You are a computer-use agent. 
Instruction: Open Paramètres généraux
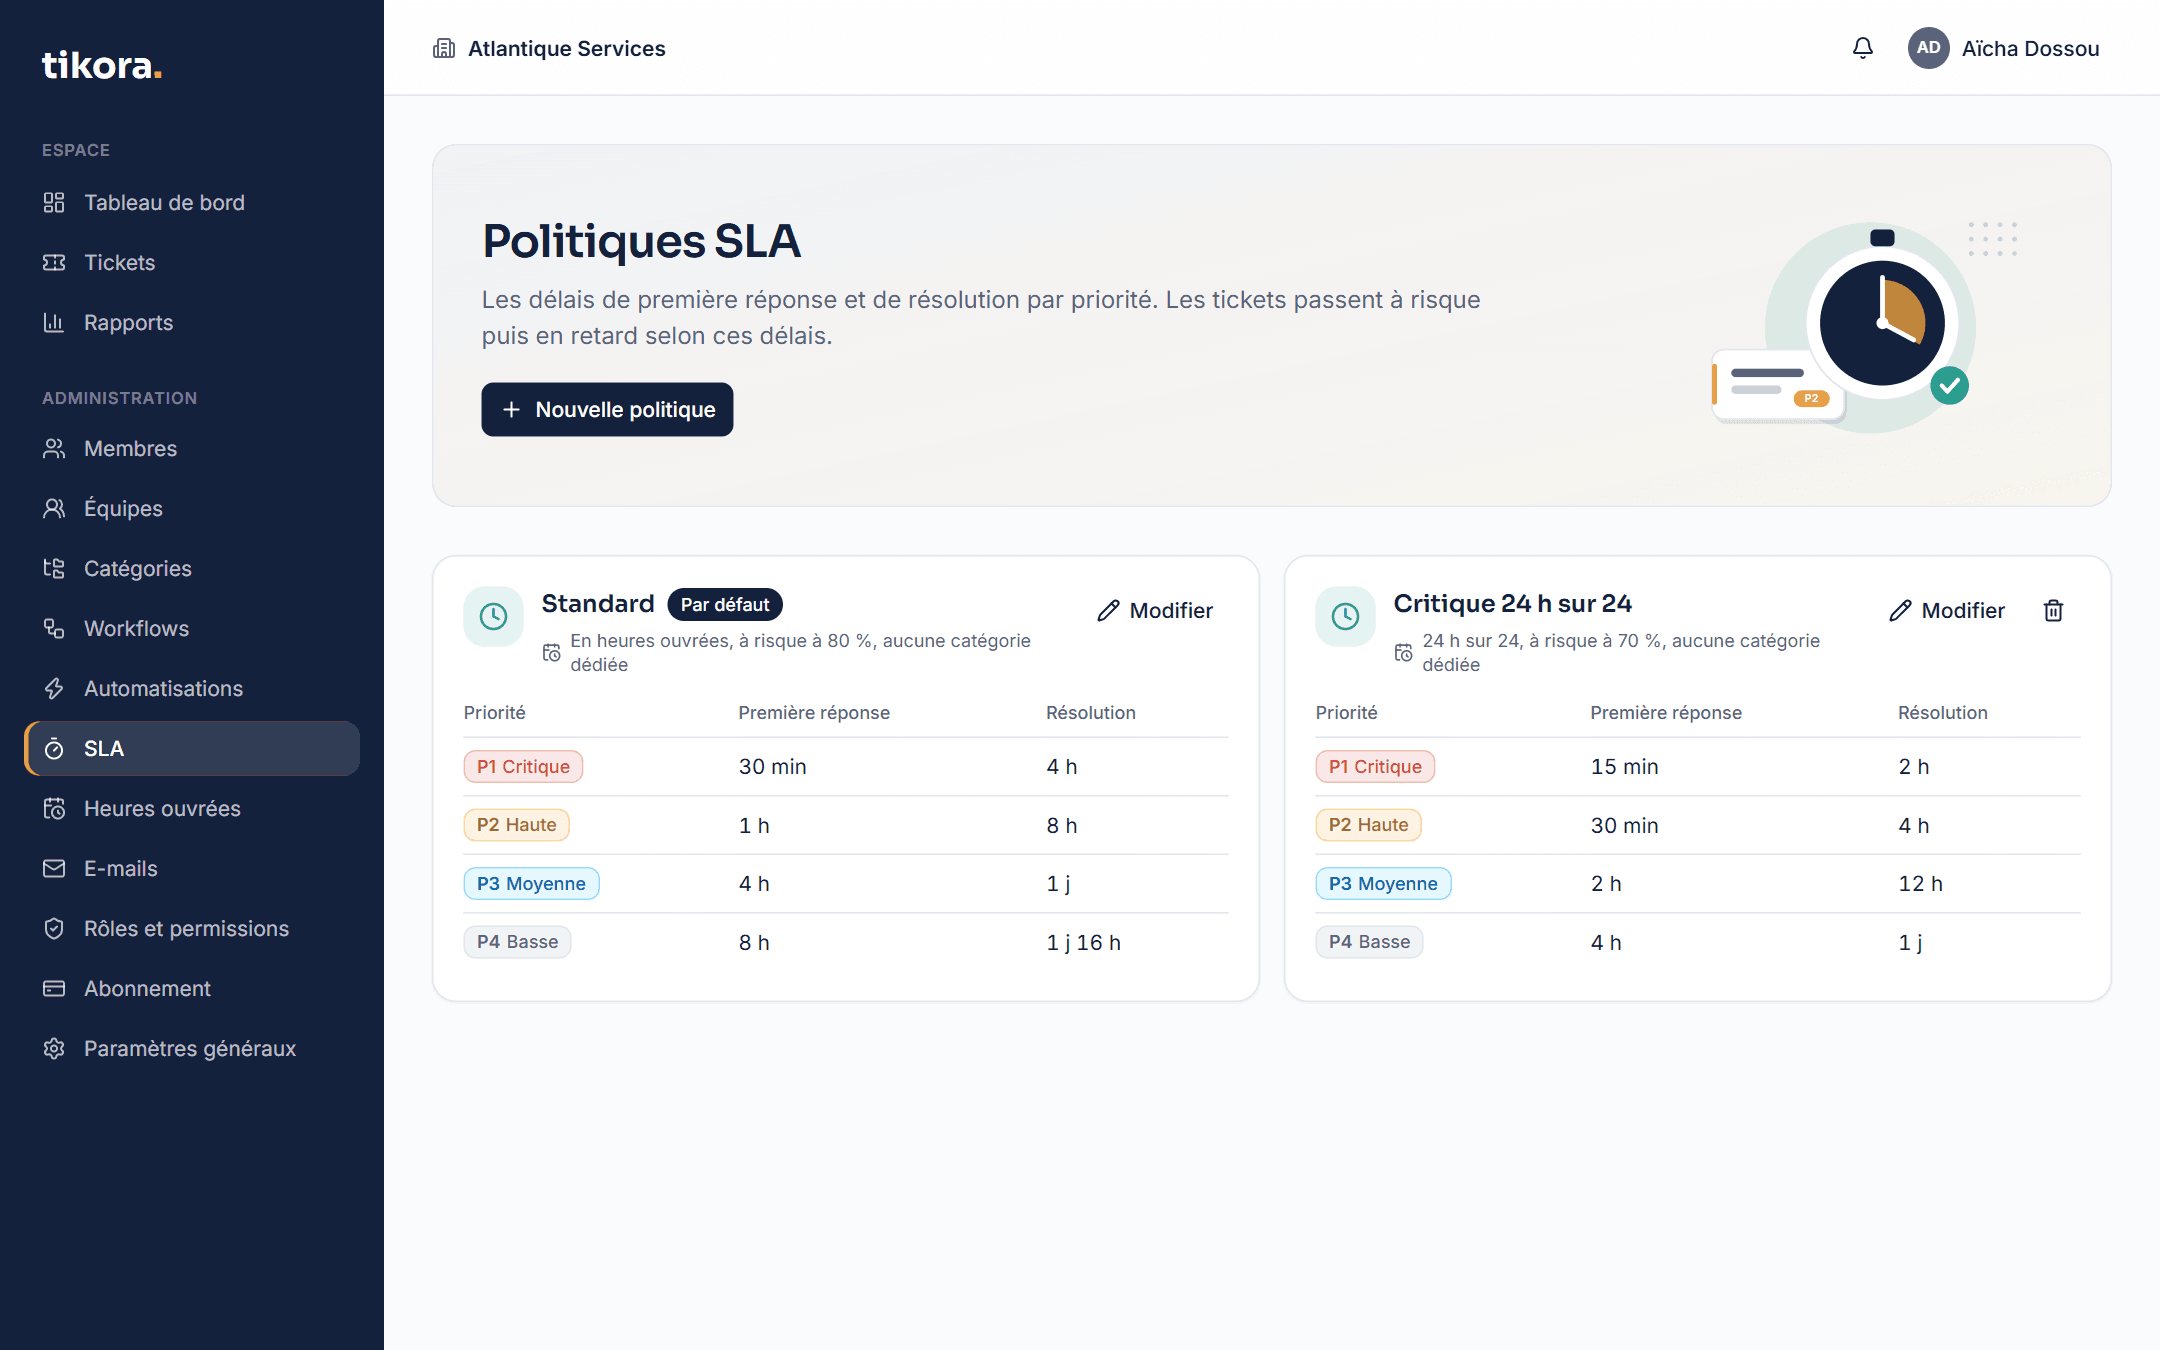click(x=192, y=1048)
